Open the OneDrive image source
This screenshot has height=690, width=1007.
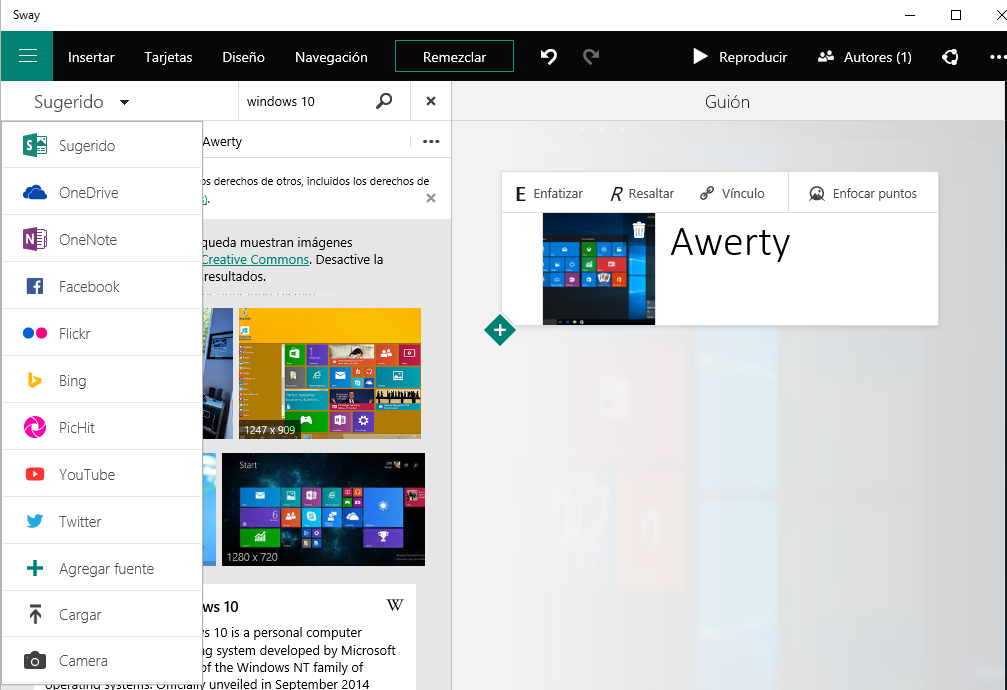click(85, 192)
